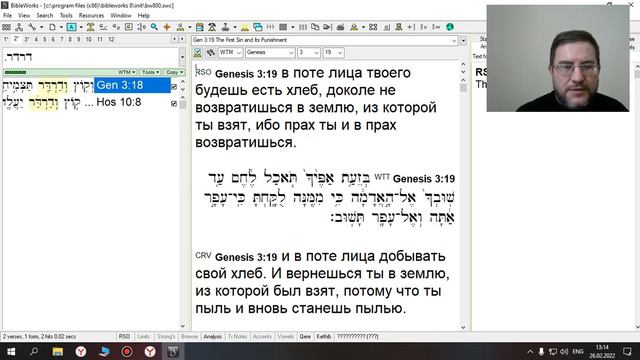
Task: Open the Help menu
Action: [x=143, y=16]
